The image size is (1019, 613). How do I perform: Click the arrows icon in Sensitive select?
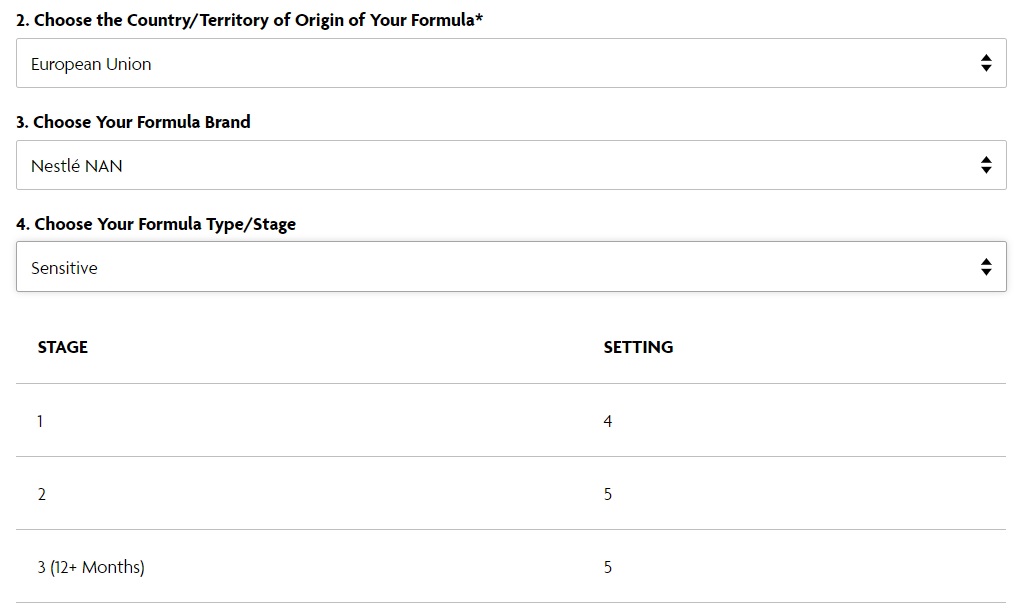(x=986, y=267)
